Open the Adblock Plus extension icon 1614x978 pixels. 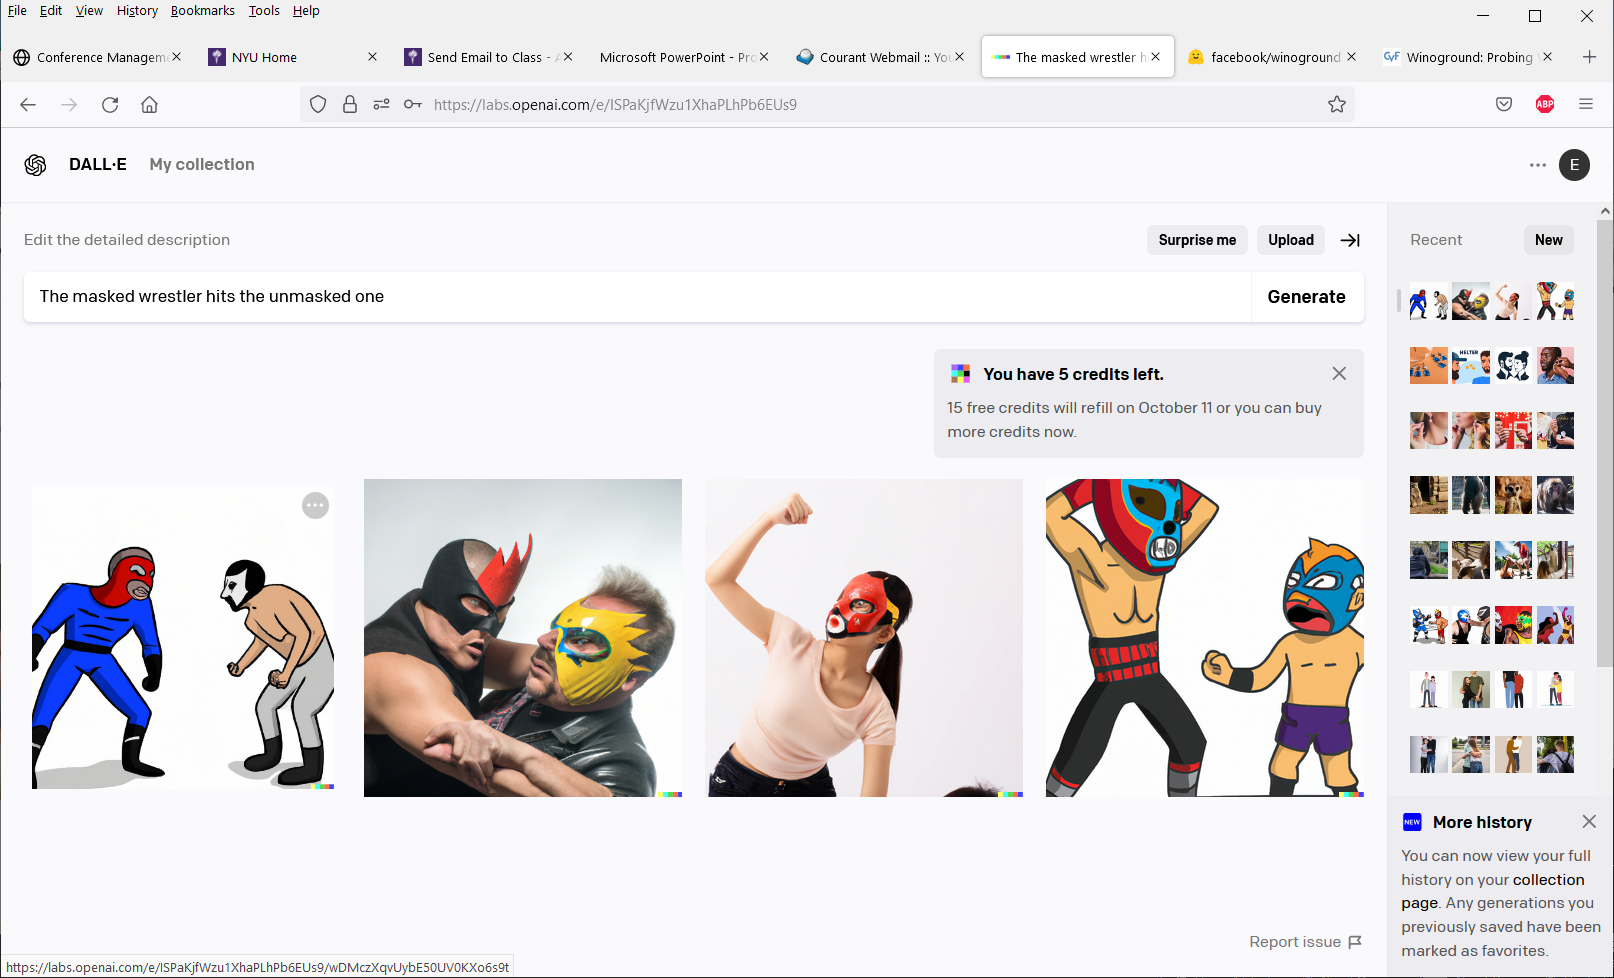1544,105
